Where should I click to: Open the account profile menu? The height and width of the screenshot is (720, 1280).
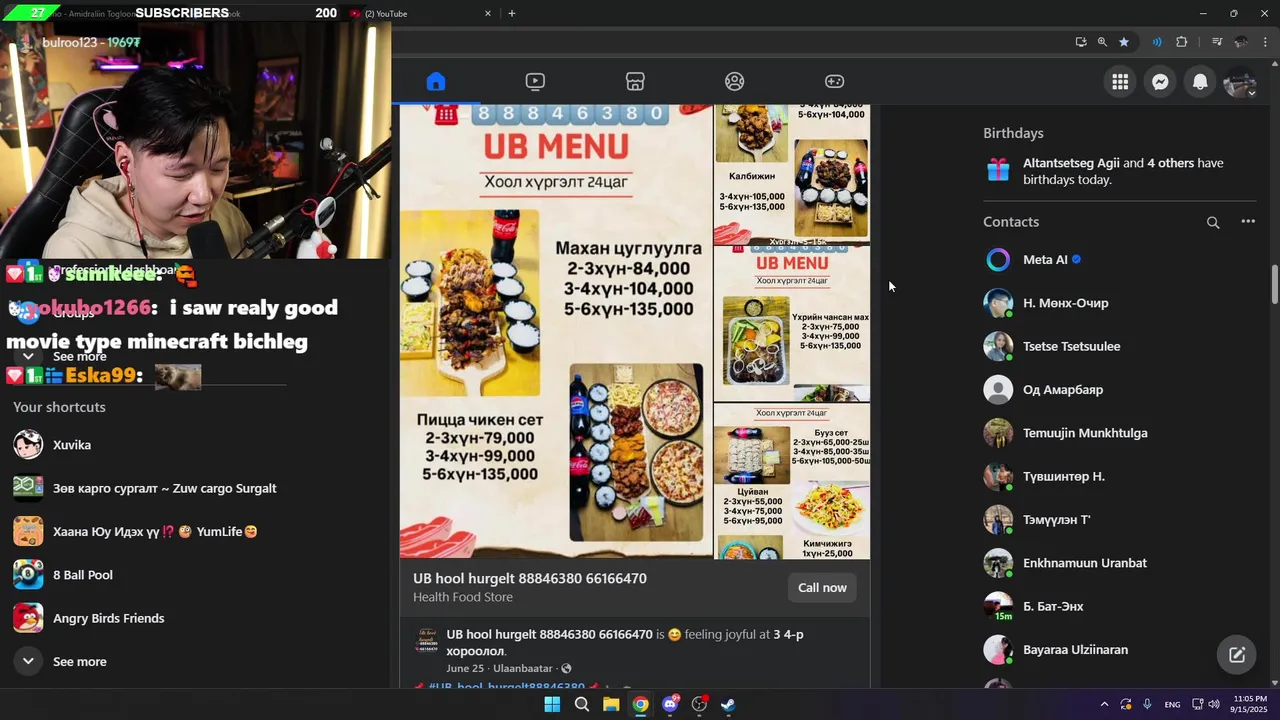[1240, 82]
